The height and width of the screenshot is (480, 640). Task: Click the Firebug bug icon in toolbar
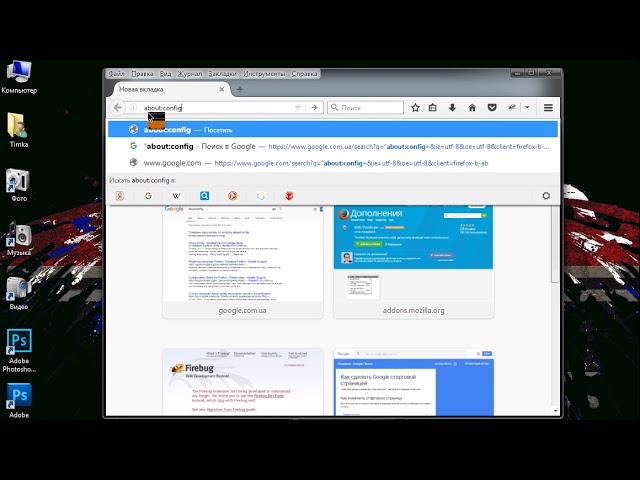click(x=512, y=107)
